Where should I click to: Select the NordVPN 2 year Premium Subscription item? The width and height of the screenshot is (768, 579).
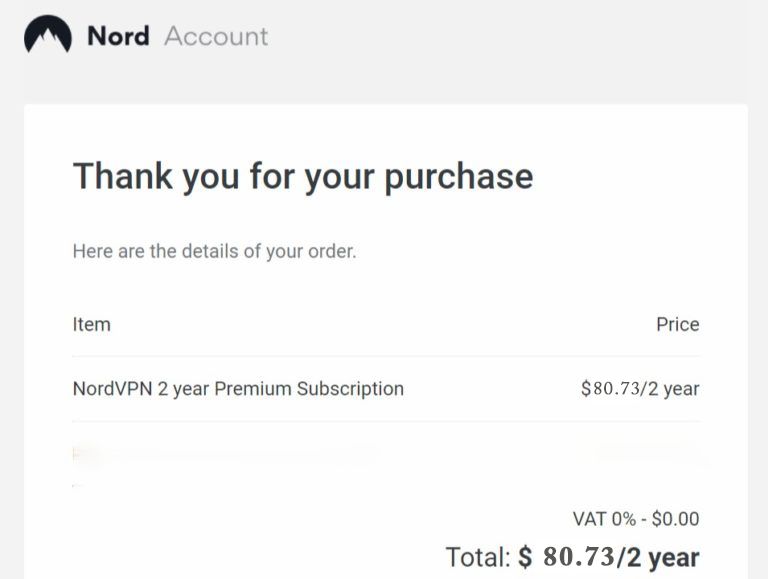238,388
